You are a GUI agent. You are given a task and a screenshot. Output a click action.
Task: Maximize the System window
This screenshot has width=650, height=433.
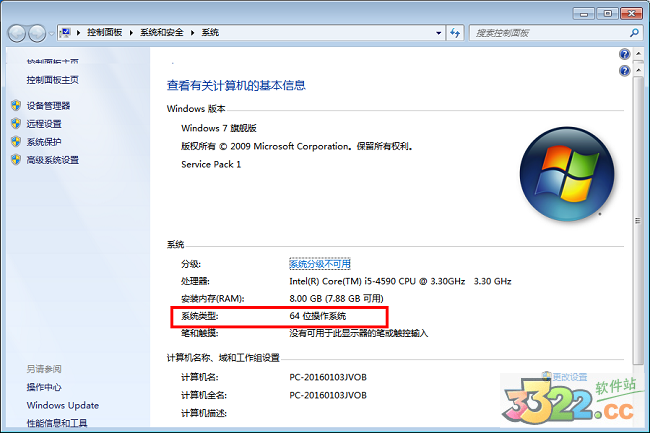pyautogui.click(x=607, y=14)
